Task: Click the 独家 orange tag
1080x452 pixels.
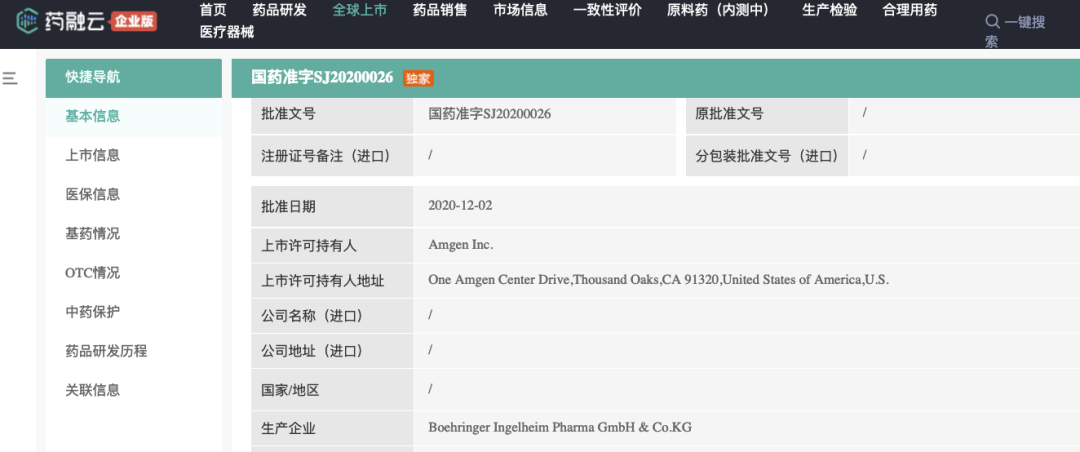Action: click(418, 79)
